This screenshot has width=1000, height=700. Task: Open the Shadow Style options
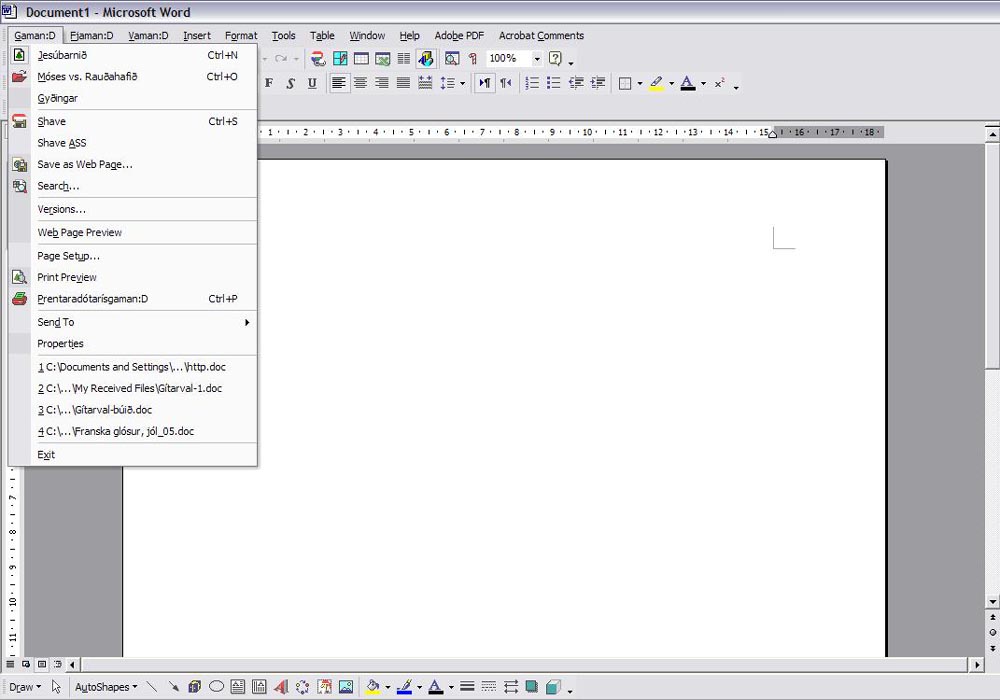click(531, 687)
